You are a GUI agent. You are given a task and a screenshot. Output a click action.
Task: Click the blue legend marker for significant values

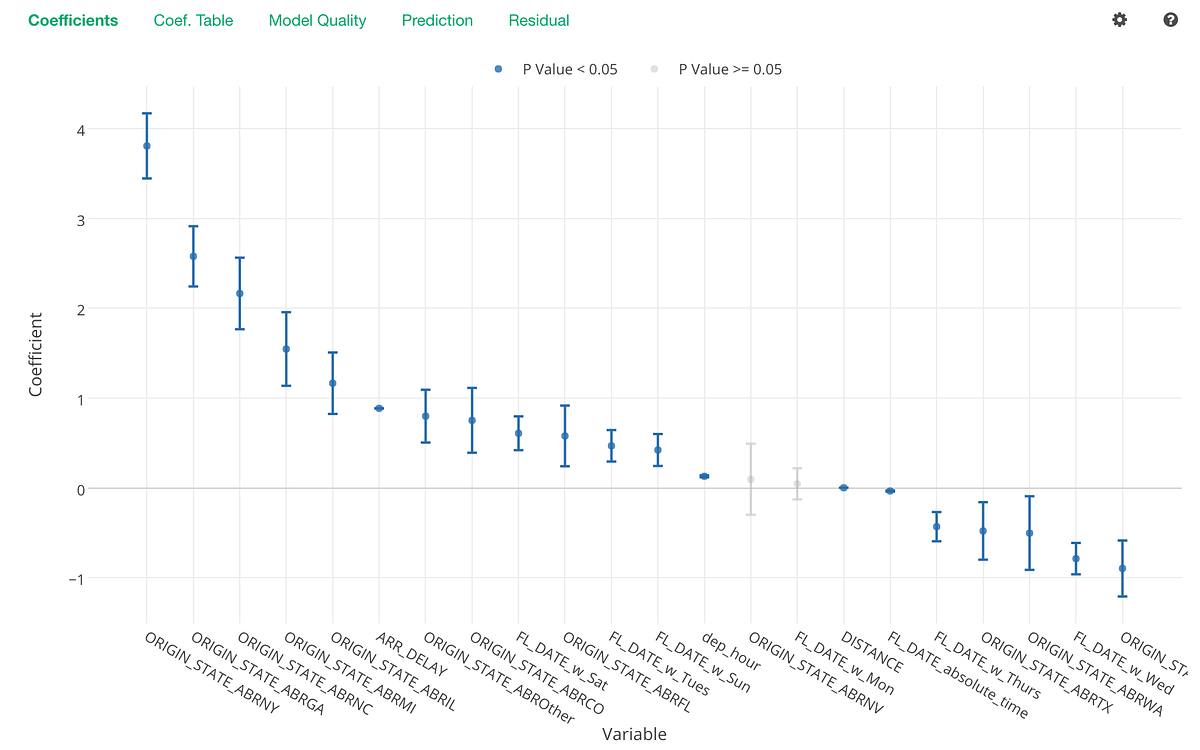tap(497, 69)
